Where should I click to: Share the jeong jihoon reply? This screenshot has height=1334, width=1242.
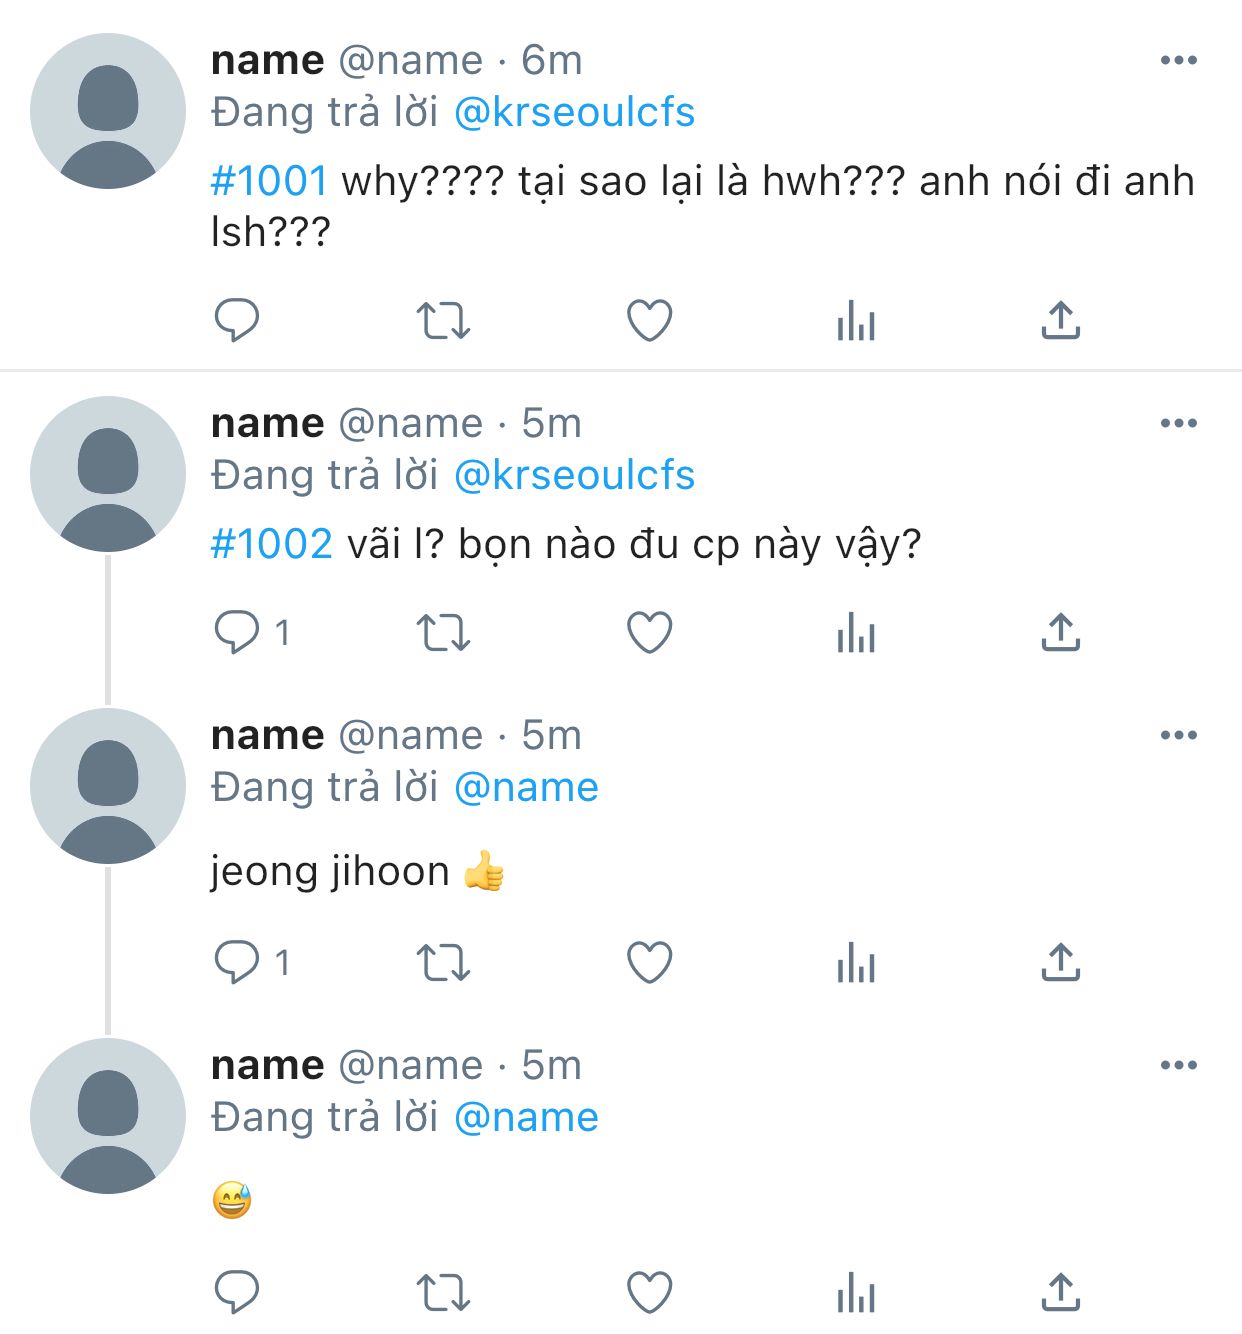click(x=1061, y=962)
